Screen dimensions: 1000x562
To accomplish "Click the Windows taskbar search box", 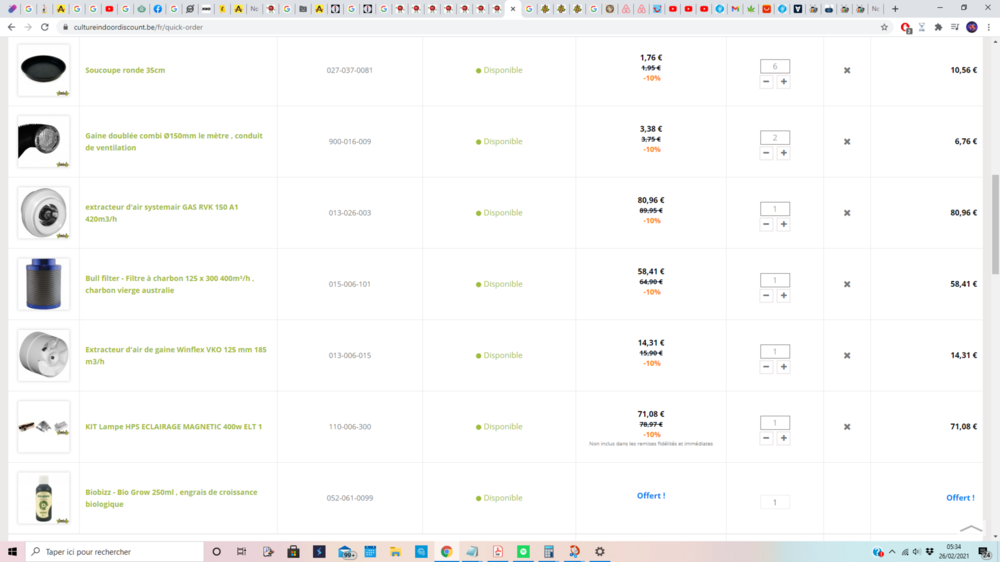I will (115, 552).
